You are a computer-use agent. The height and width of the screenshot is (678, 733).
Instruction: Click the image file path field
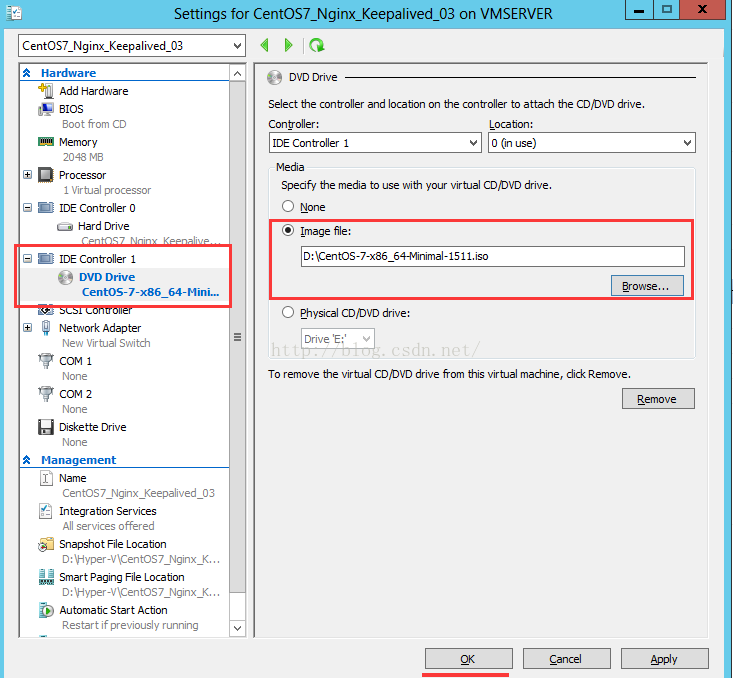pos(493,256)
